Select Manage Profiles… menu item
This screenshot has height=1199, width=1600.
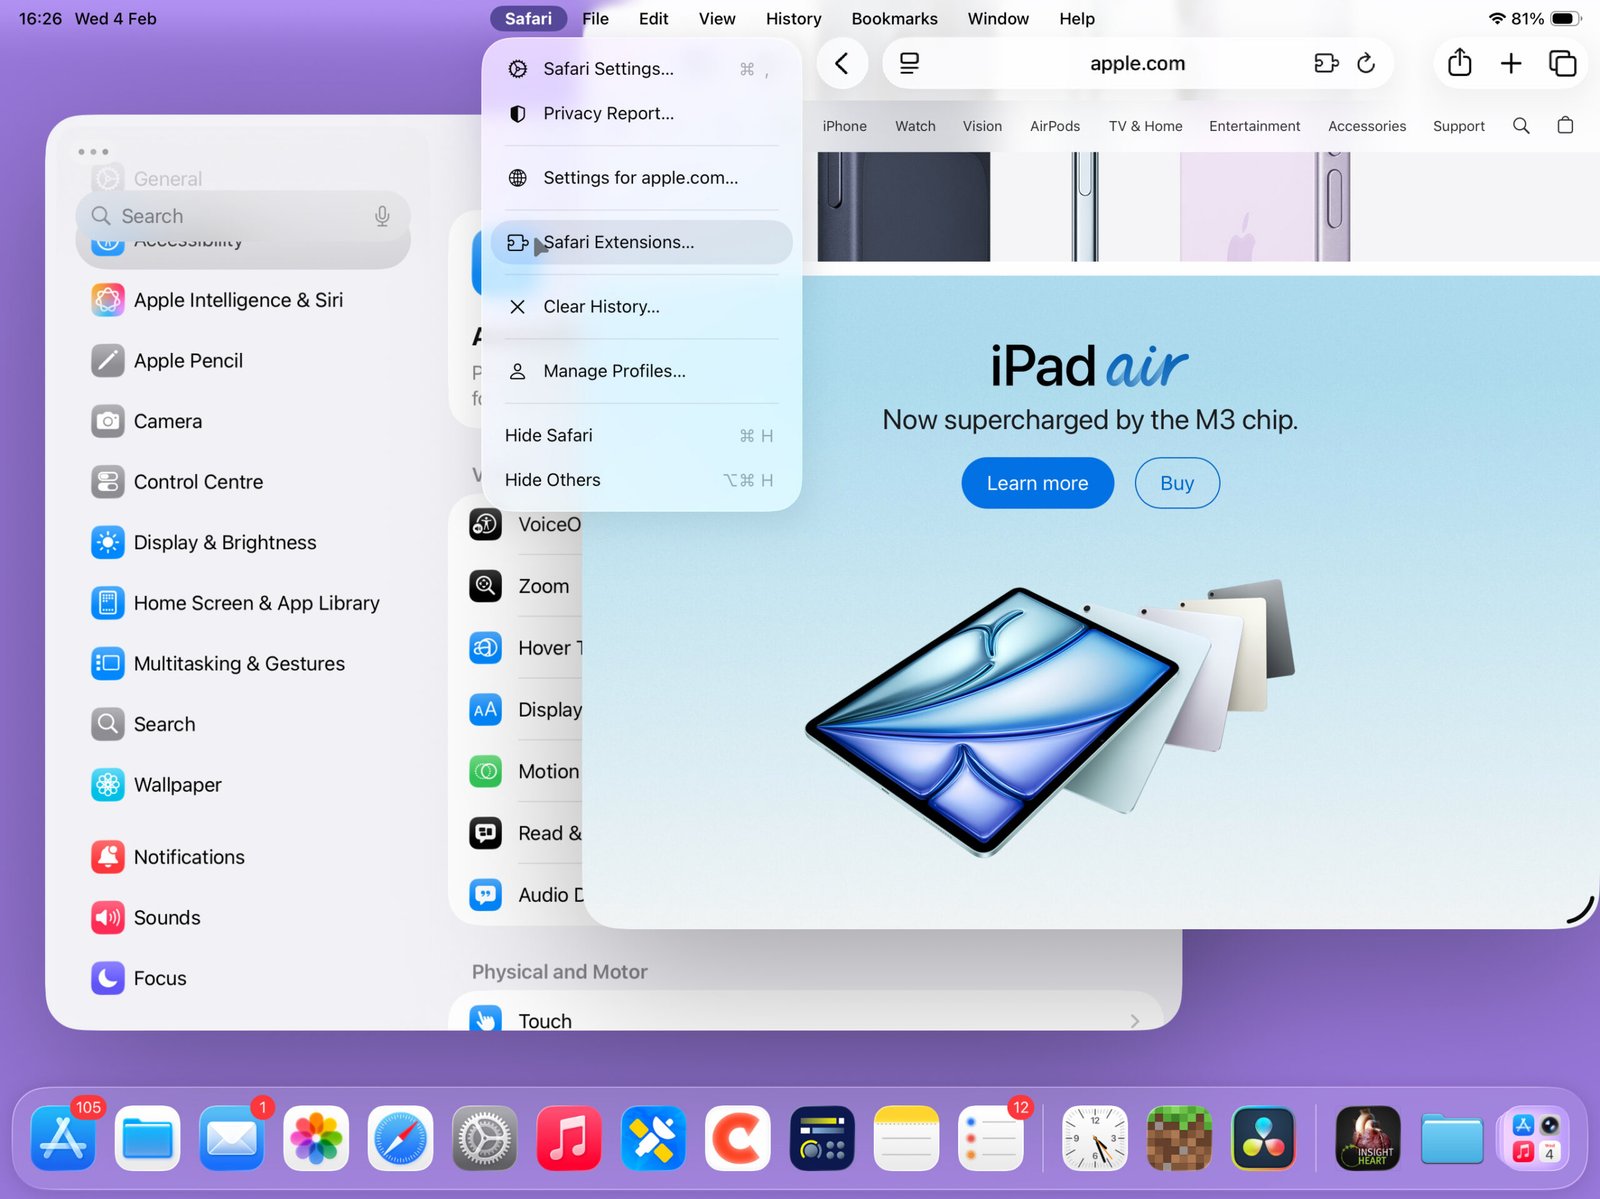(641, 371)
